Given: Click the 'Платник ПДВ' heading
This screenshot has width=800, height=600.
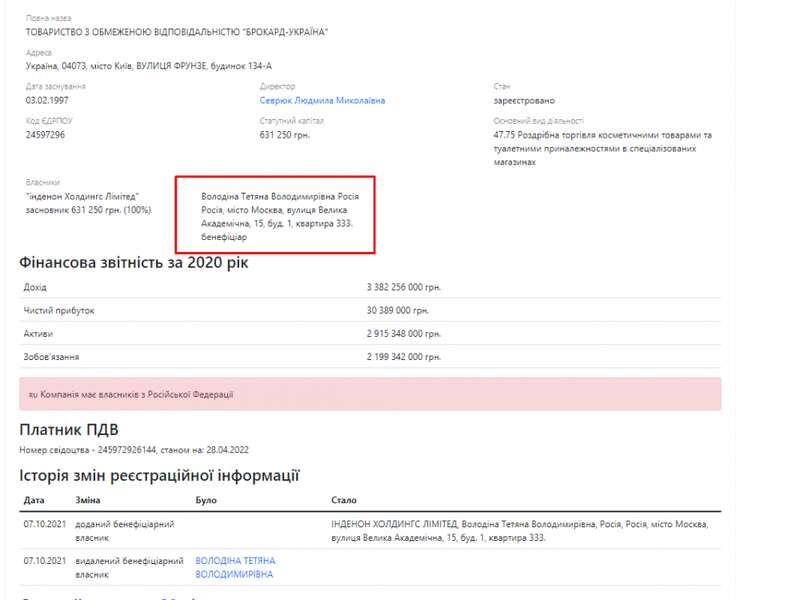Looking at the screenshot, I should click(x=70, y=430).
